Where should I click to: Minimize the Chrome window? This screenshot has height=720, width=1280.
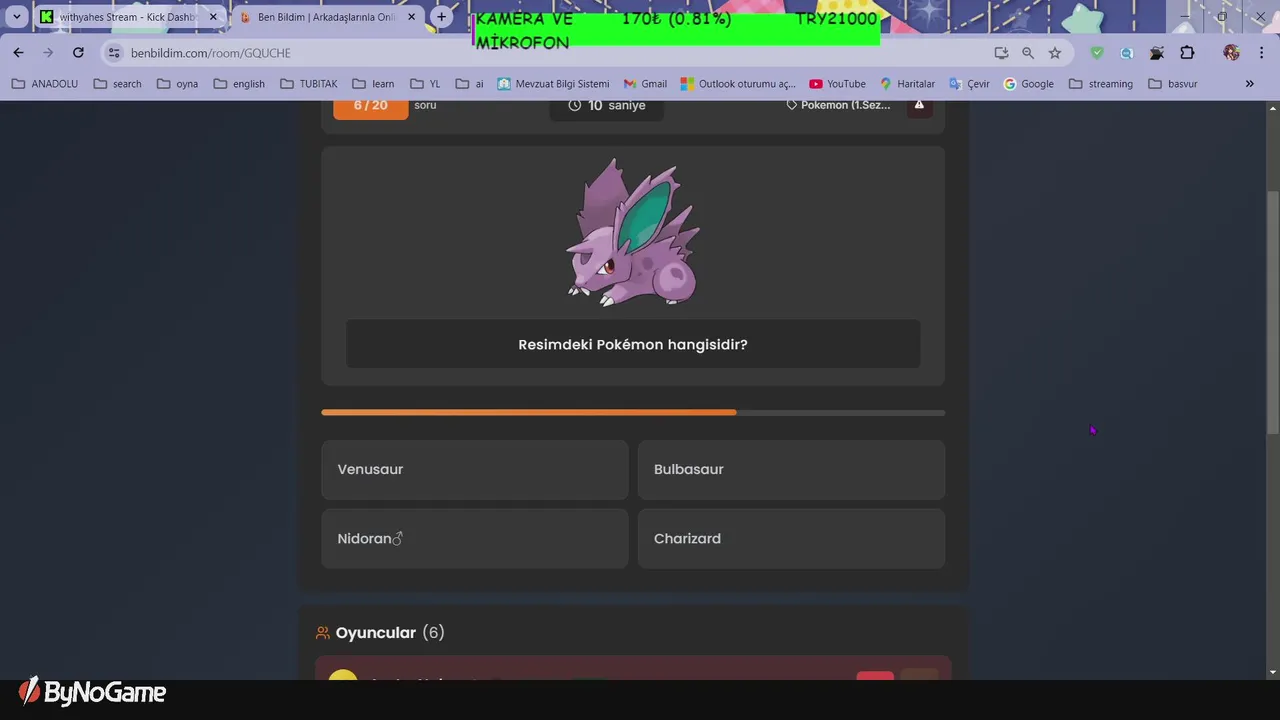tap(1185, 17)
